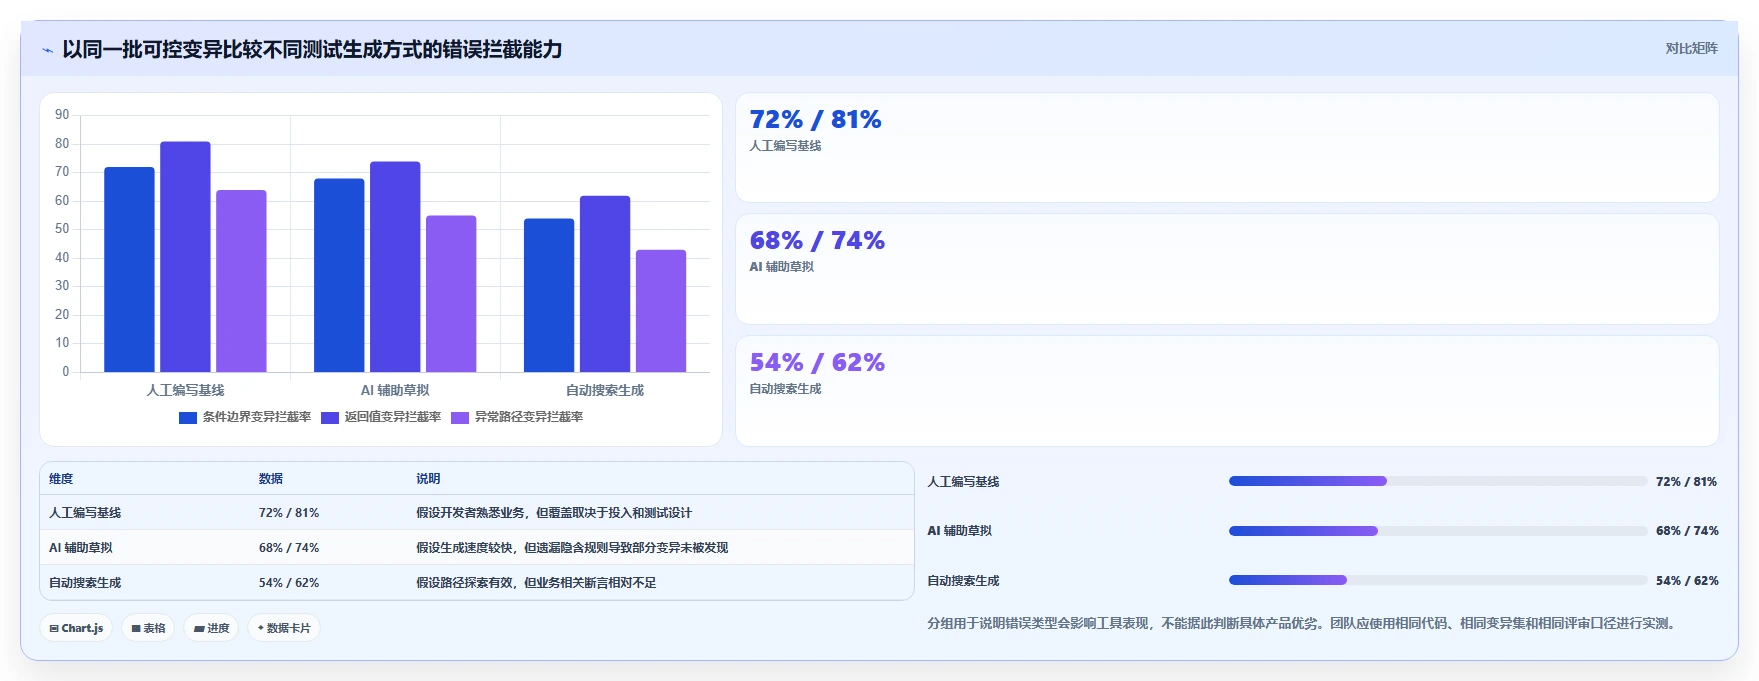Click the 54% / 62% value after the progress bar
Image resolution: width=1759 pixels, height=681 pixels.
tap(1687, 581)
